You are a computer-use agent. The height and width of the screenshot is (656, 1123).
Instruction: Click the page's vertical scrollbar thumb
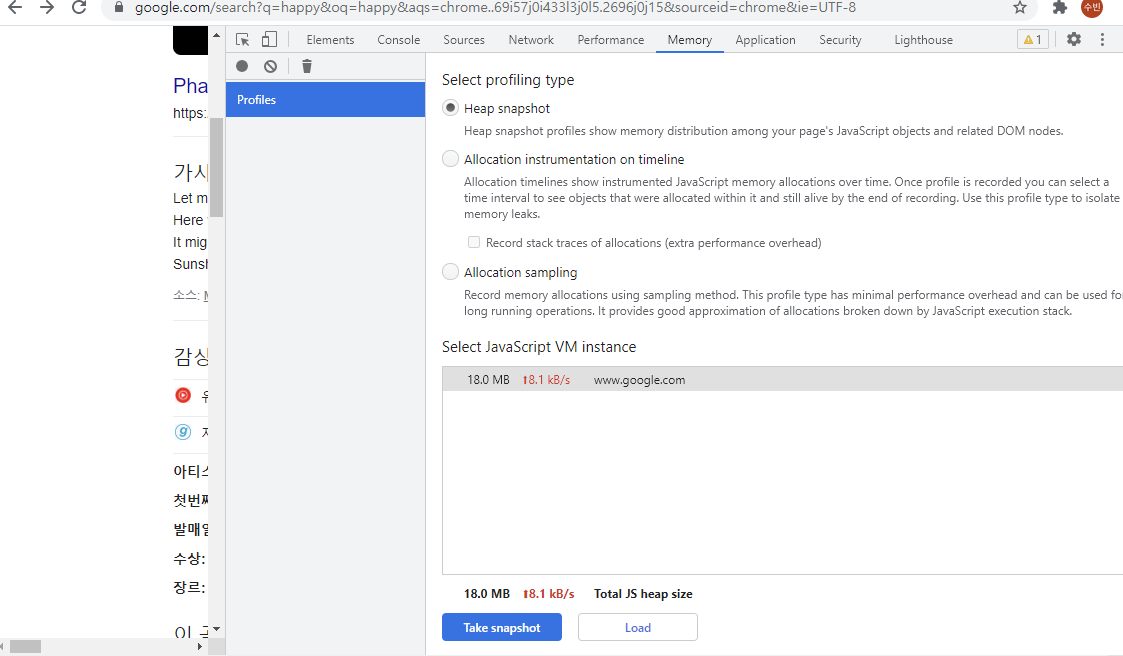(216, 166)
